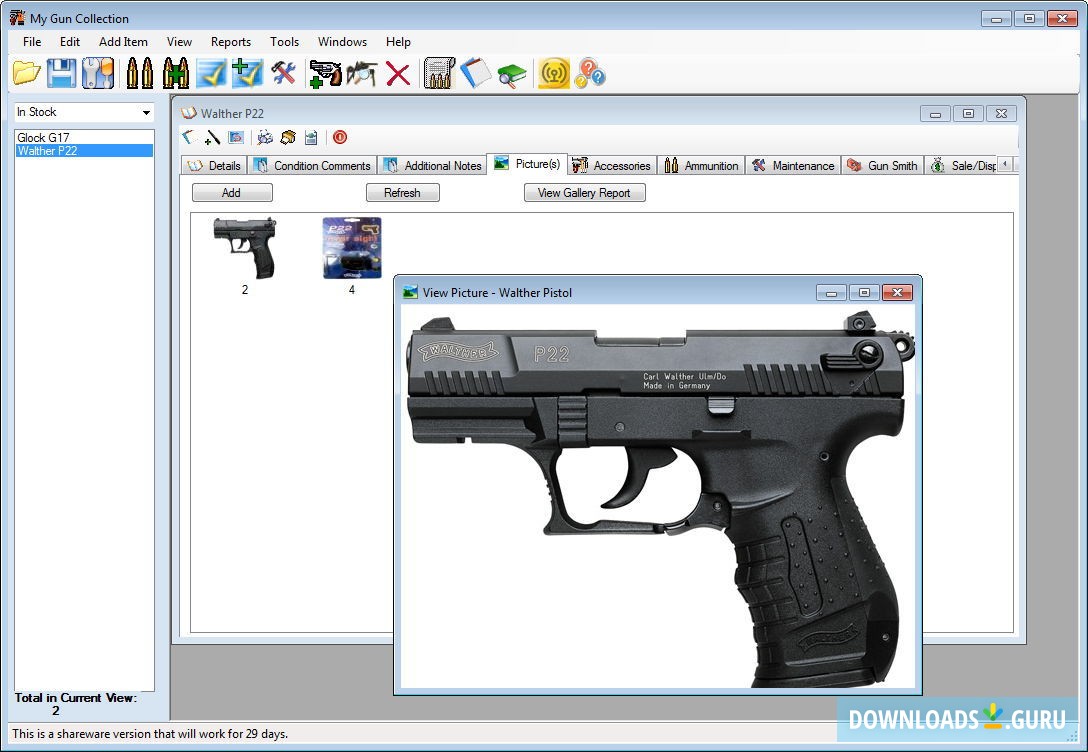Viewport: 1088px width, 752px height.
Task: Click first icon in Walther P22 toolbar
Action: [188, 137]
